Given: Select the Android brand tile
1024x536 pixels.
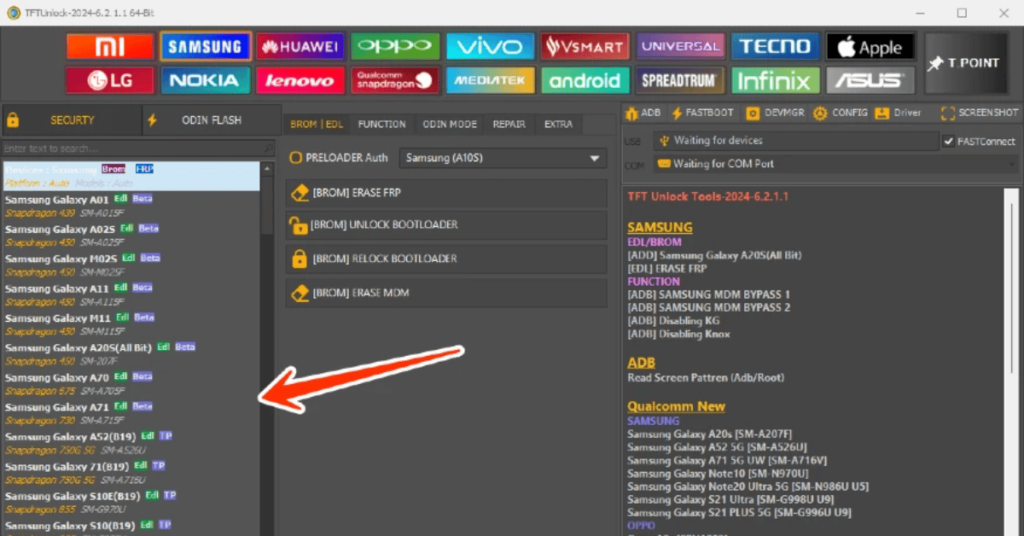Looking at the screenshot, I should pyautogui.click(x=584, y=80).
